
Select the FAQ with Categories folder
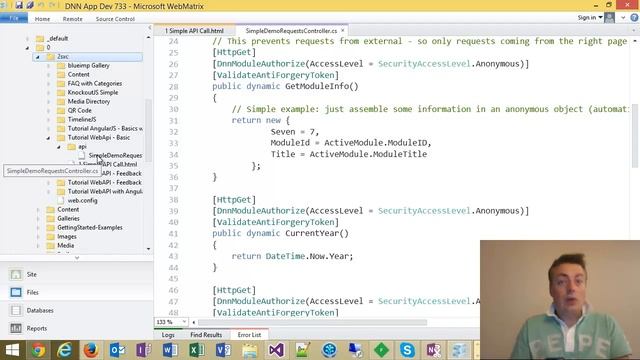(95, 83)
